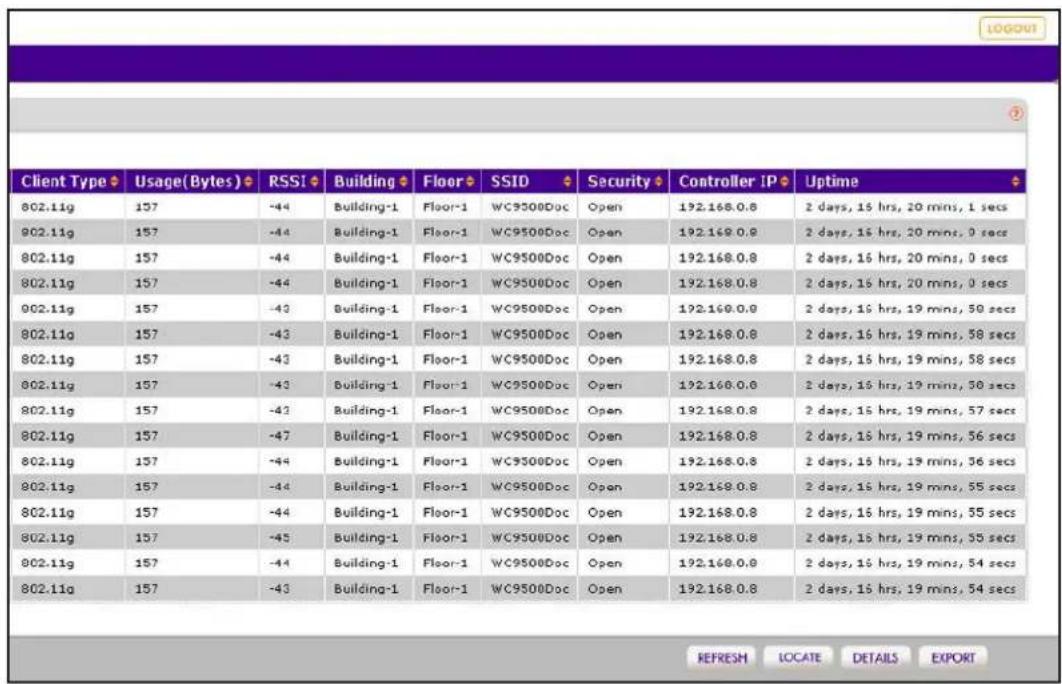
Task: Click WC9500Doc in the RSSI -47 row
Action: coord(530,436)
